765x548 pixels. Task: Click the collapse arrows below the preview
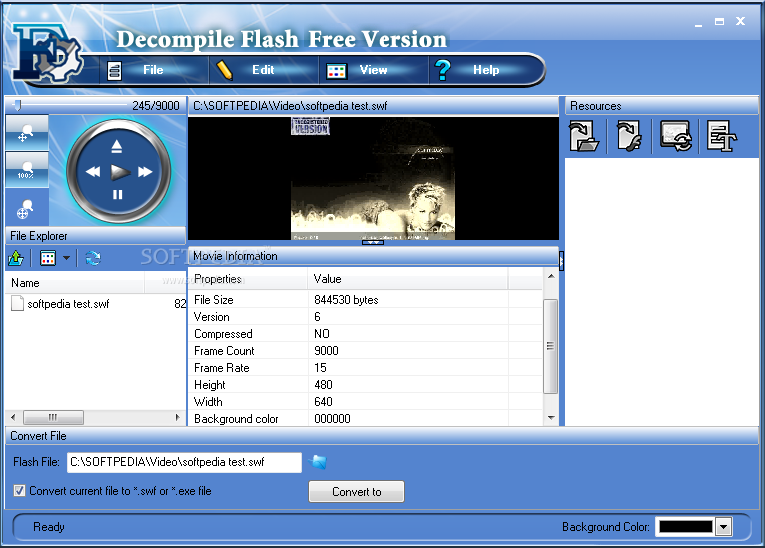pyautogui.click(x=373, y=243)
